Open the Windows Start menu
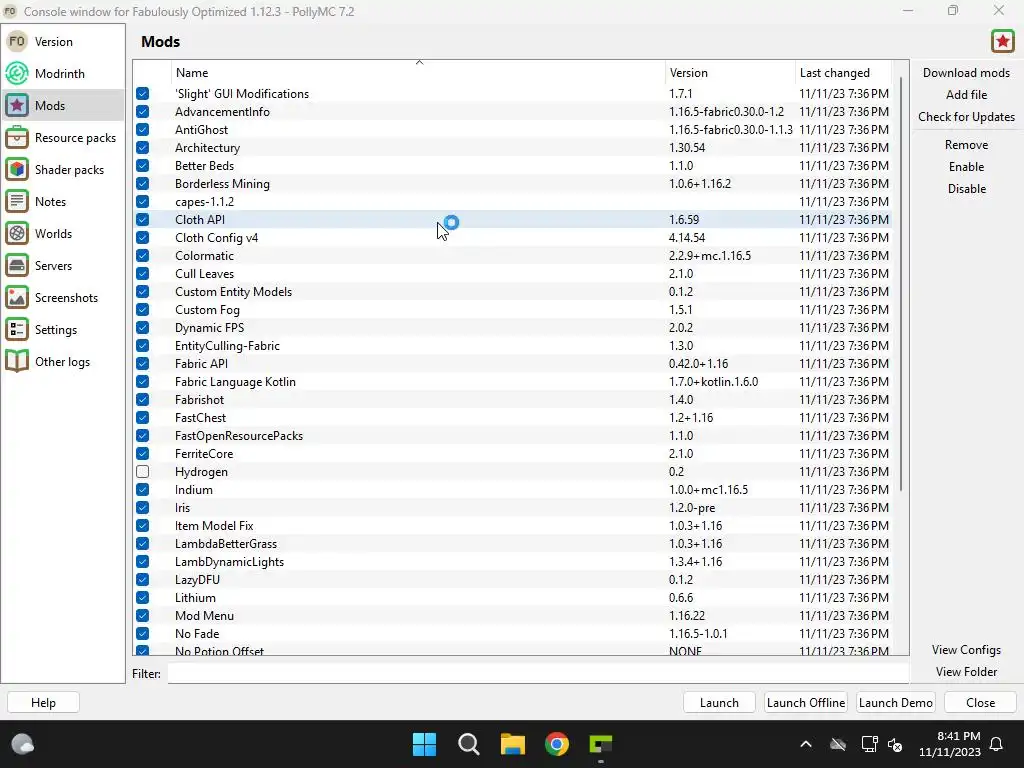The height and width of the screenshot is (768, 1024). 424,744
